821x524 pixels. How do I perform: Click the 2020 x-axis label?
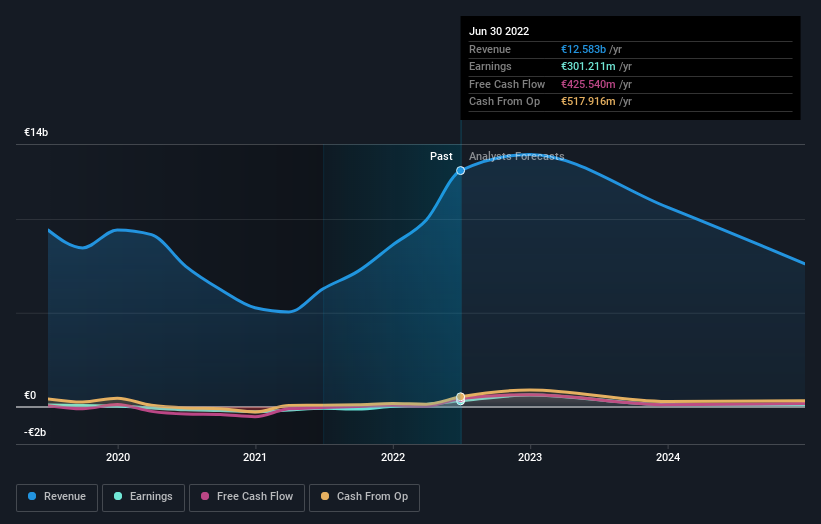[118, 457]
